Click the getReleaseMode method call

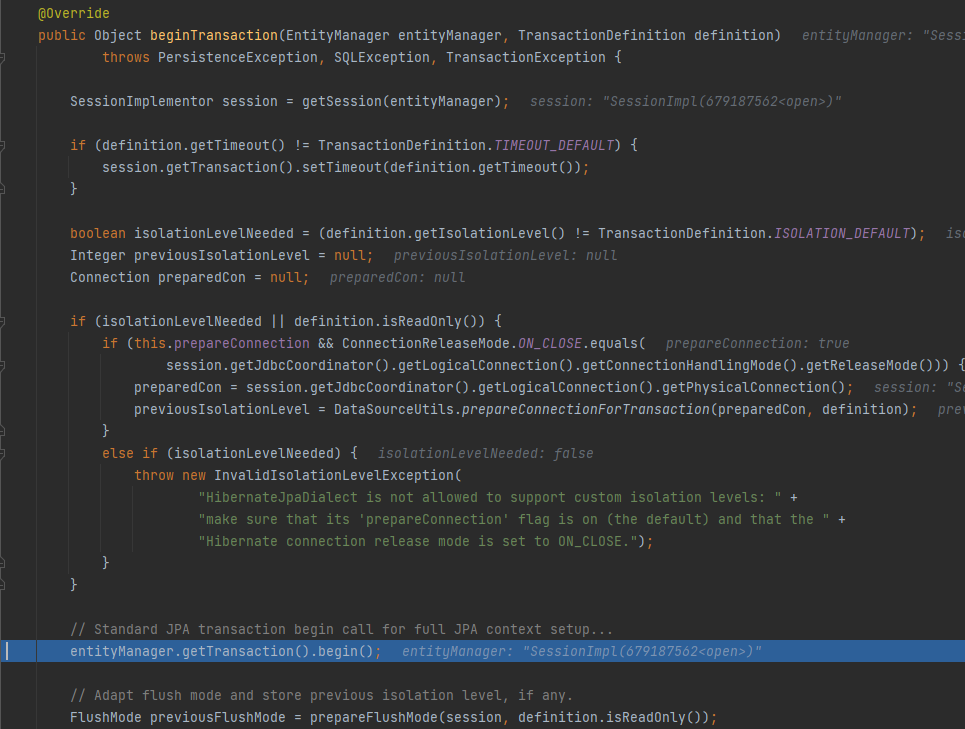pyautogui.click(x=862, y=366)
